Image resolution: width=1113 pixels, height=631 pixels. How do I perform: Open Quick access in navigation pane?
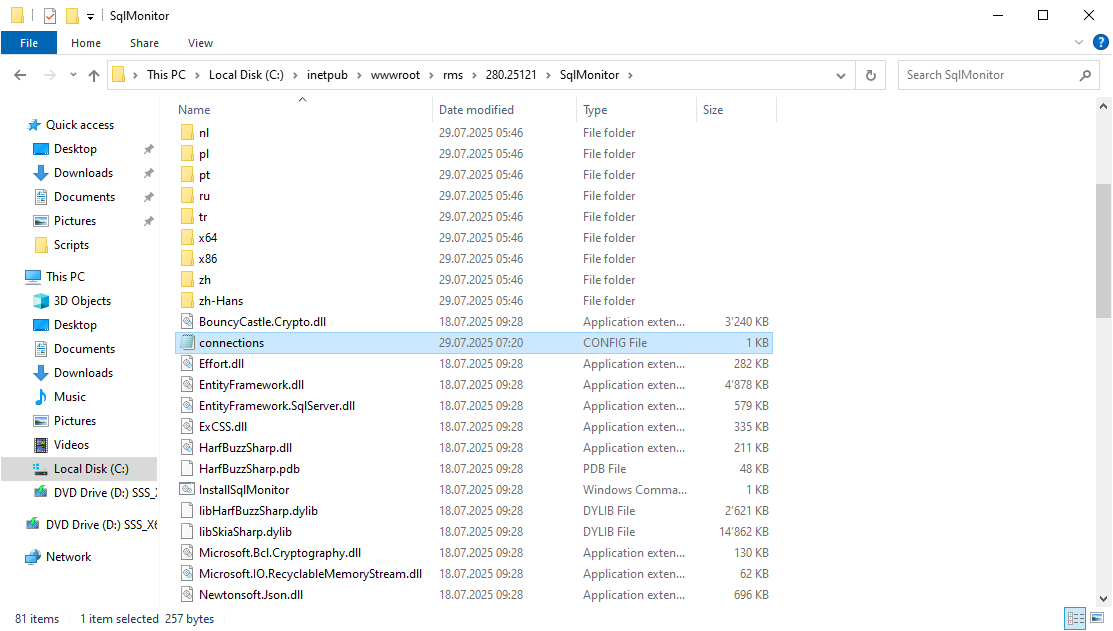coord(80,125)
